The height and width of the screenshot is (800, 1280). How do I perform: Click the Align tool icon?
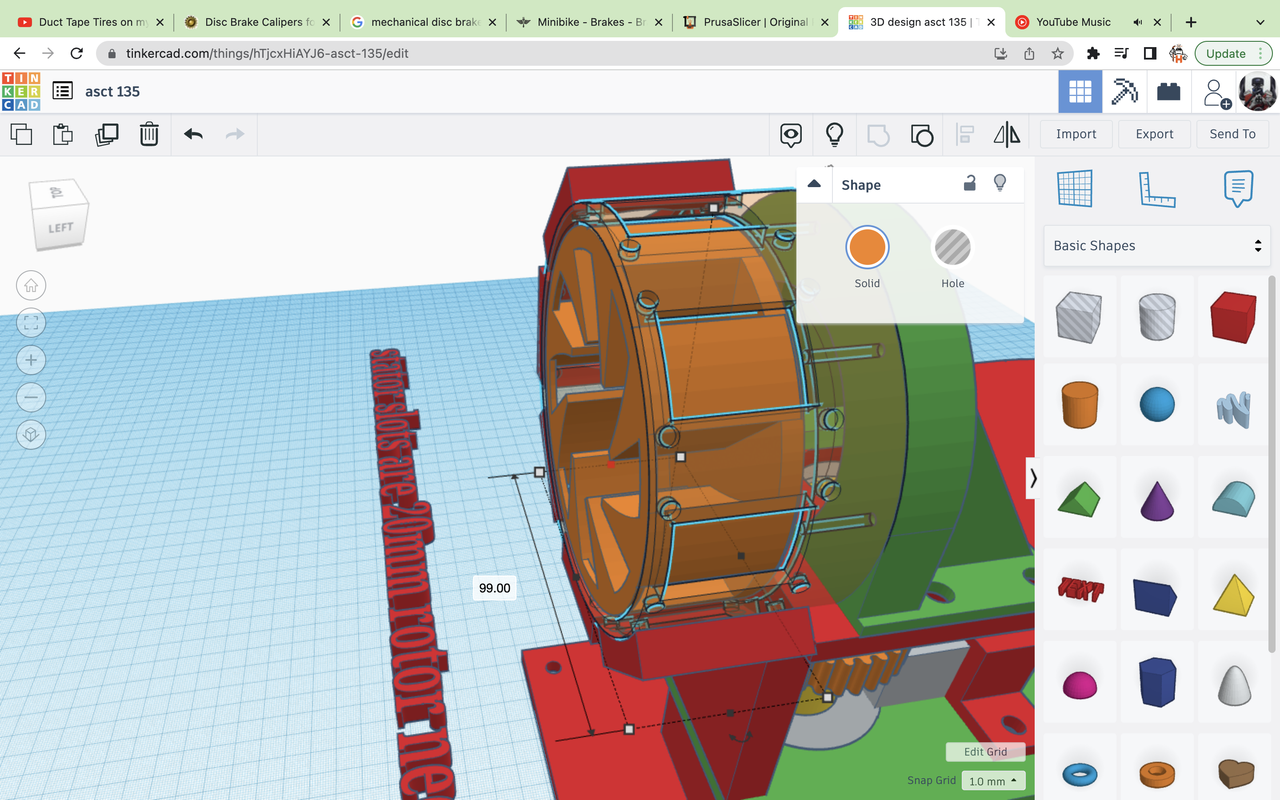(965, 134)
